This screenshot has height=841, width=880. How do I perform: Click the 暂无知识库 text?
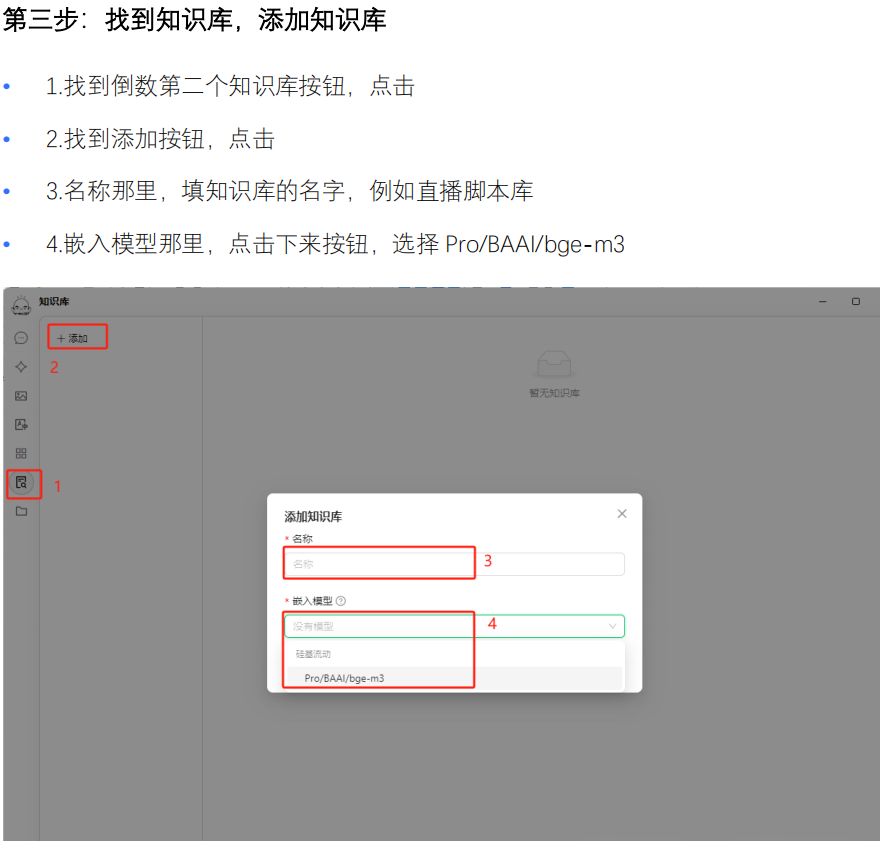pos(554,393)
